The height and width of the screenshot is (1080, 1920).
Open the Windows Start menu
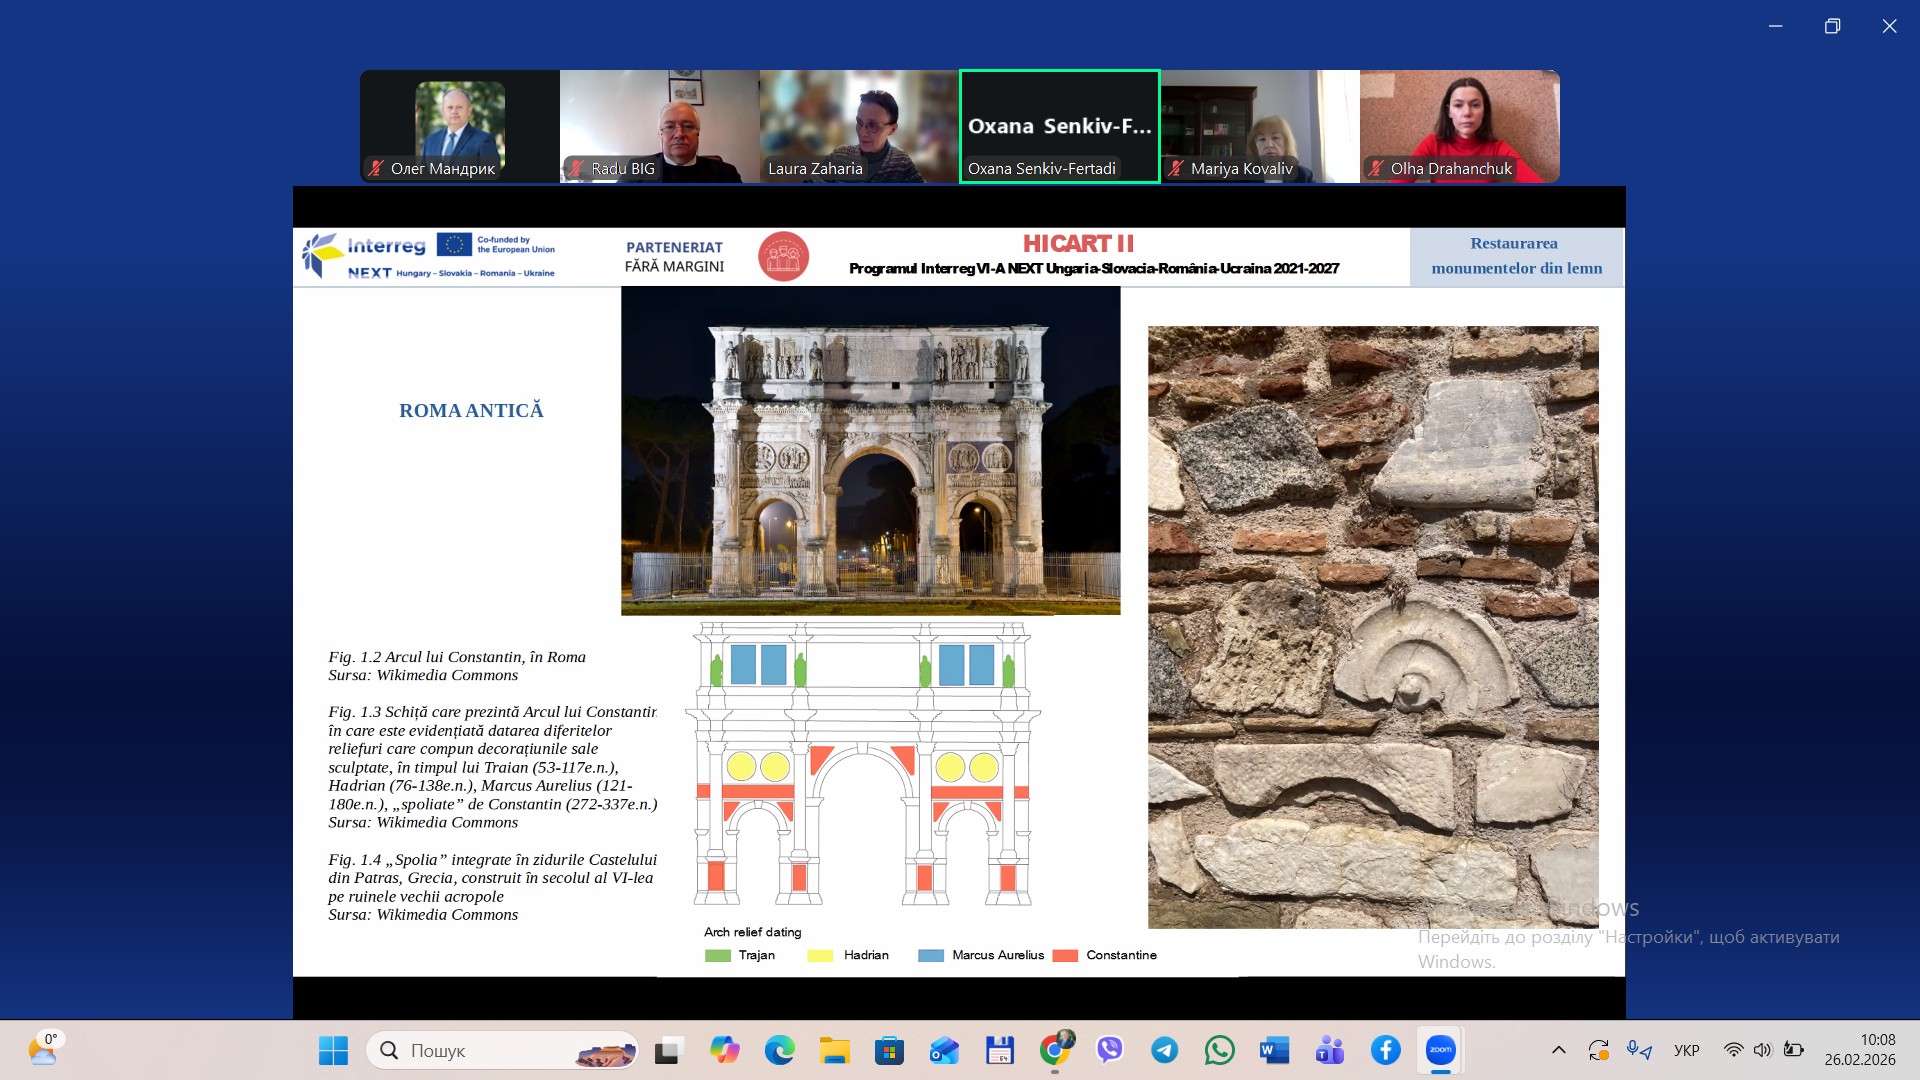click(x=333, y=1050)
